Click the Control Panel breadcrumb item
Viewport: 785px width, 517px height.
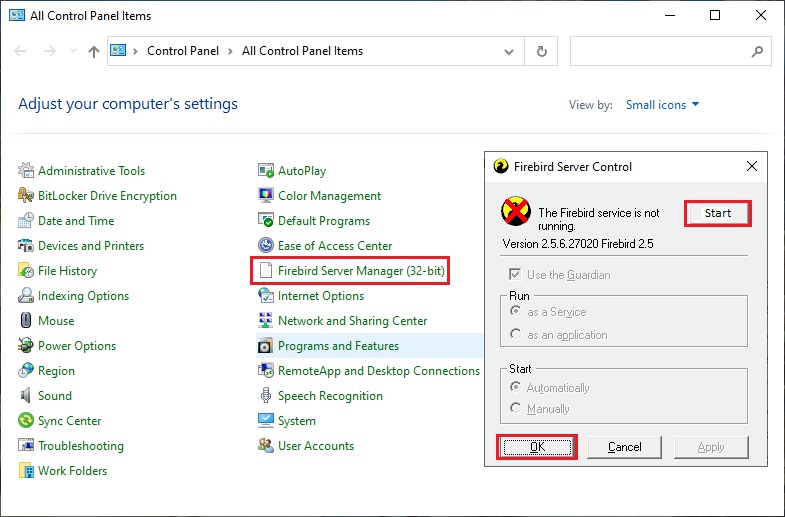pyautogui.click(x=183, y=51)
